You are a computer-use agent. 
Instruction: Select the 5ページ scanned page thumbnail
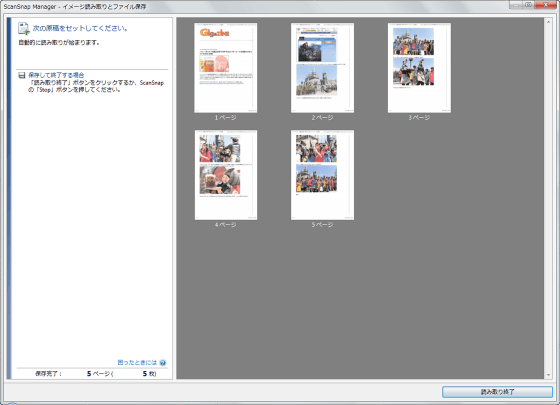click(x=322, y=175)
